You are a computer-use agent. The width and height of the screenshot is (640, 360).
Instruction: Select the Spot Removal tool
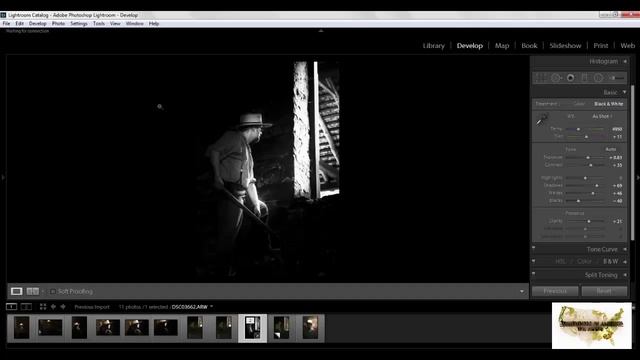click(556, 78)
